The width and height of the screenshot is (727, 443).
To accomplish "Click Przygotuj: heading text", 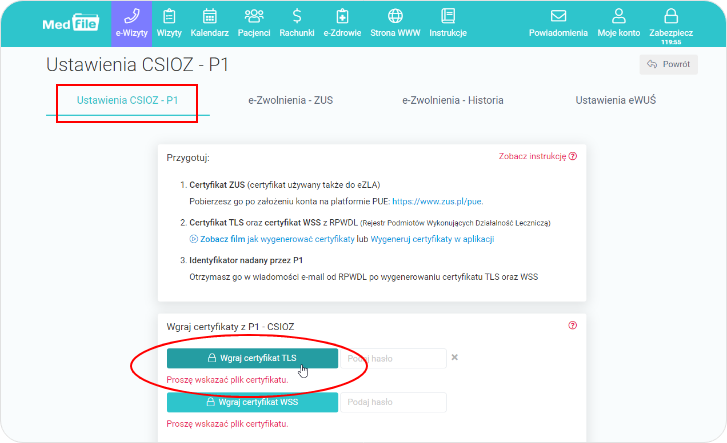I will pos(188,158).
